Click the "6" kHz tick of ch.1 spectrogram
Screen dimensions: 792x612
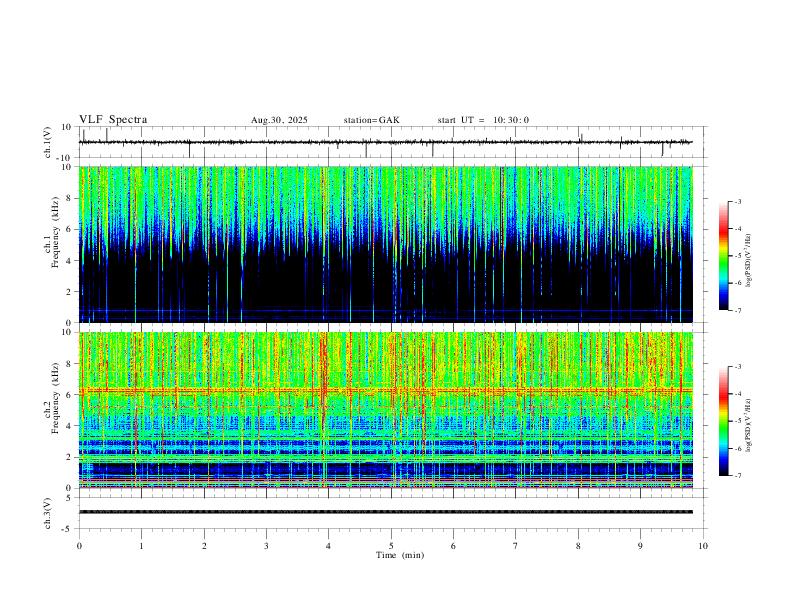[70, 230]
